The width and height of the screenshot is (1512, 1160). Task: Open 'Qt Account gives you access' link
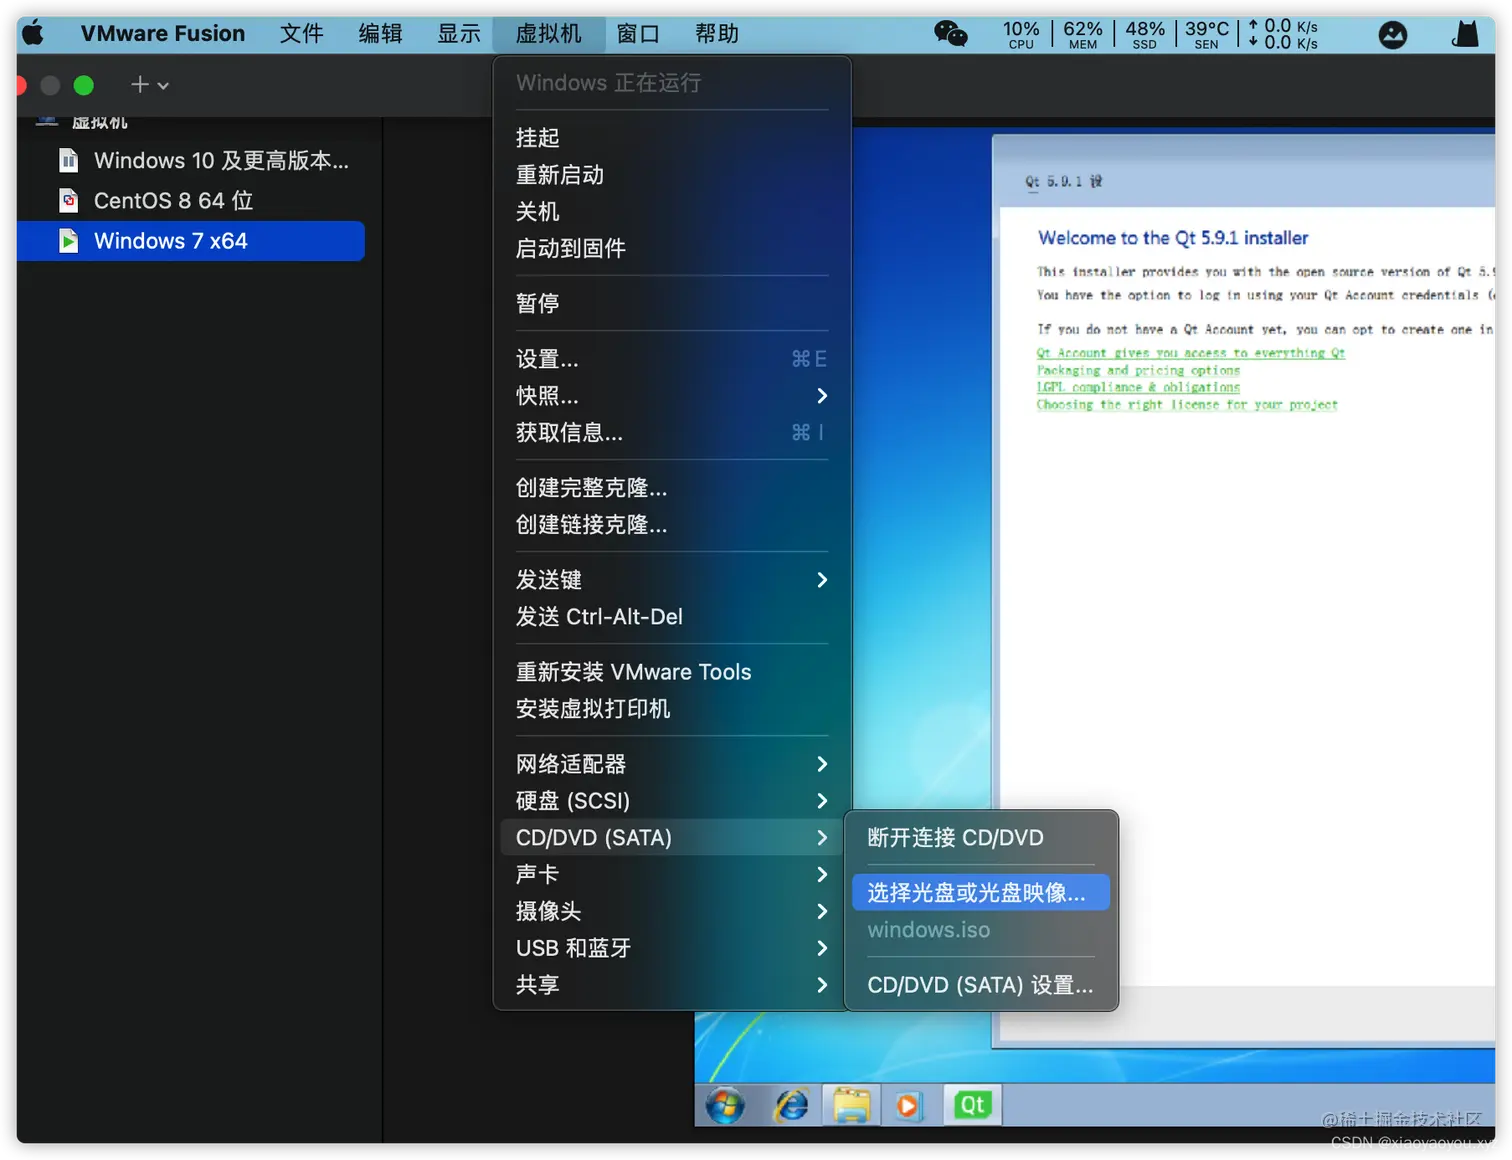[1190, 353]
